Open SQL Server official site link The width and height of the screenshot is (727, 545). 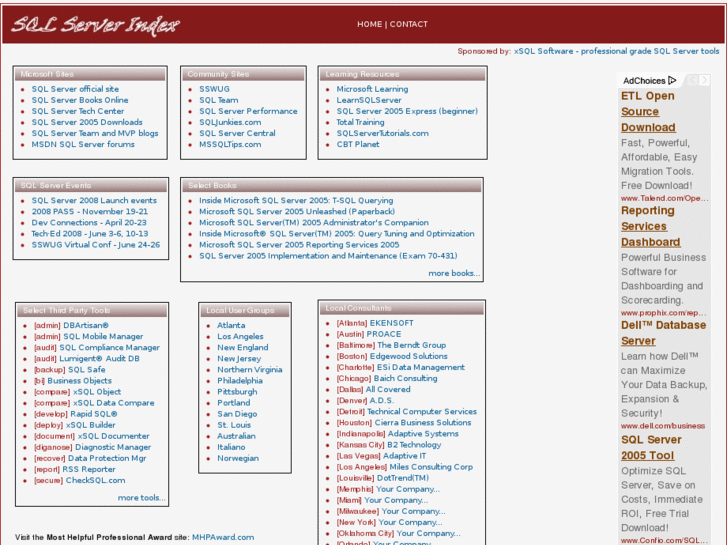pyautogui.click(x=75, y=89)
